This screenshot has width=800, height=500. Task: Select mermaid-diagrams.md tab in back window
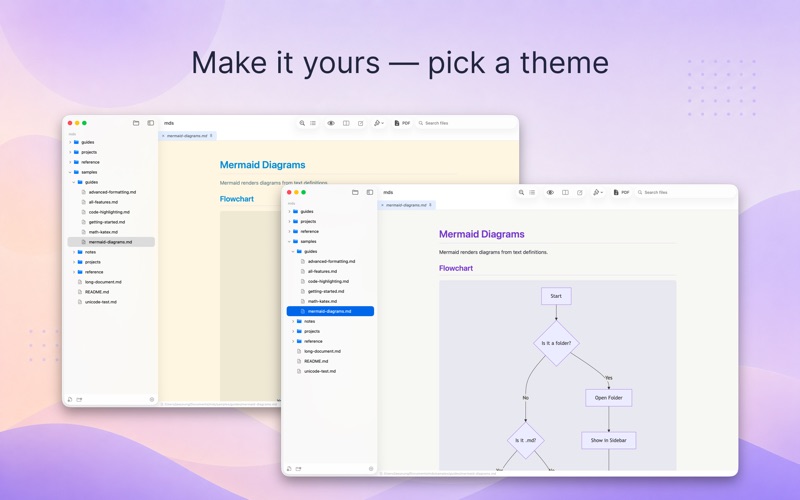point(187,136)
